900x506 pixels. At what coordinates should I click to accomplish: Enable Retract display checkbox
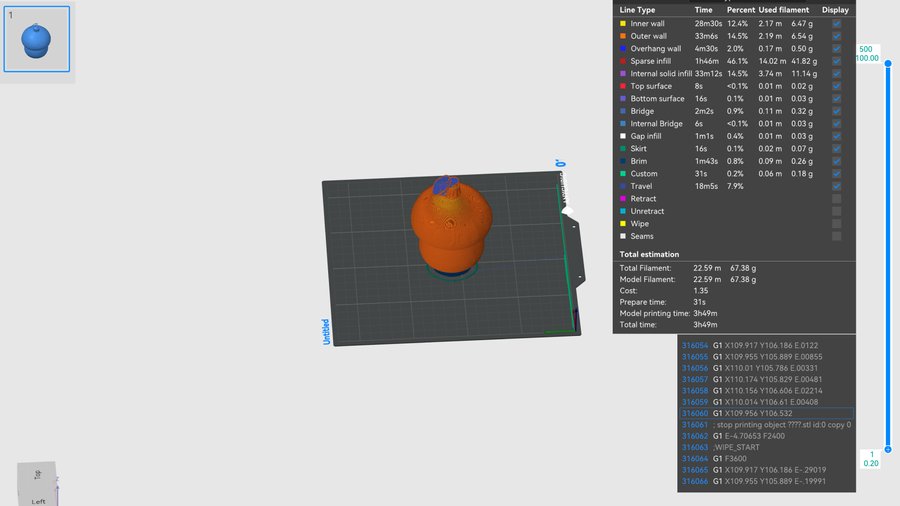coord(836,198)
